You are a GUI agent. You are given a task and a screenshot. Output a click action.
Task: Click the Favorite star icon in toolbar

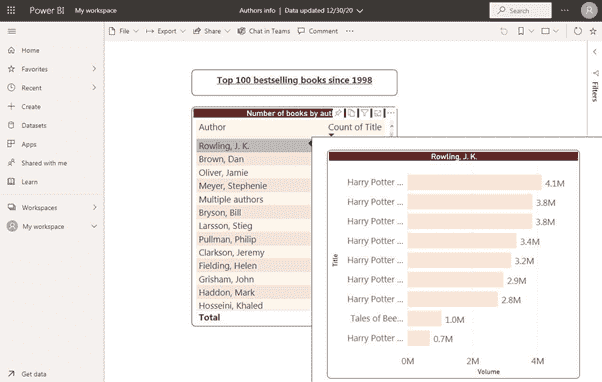[593, 31]
